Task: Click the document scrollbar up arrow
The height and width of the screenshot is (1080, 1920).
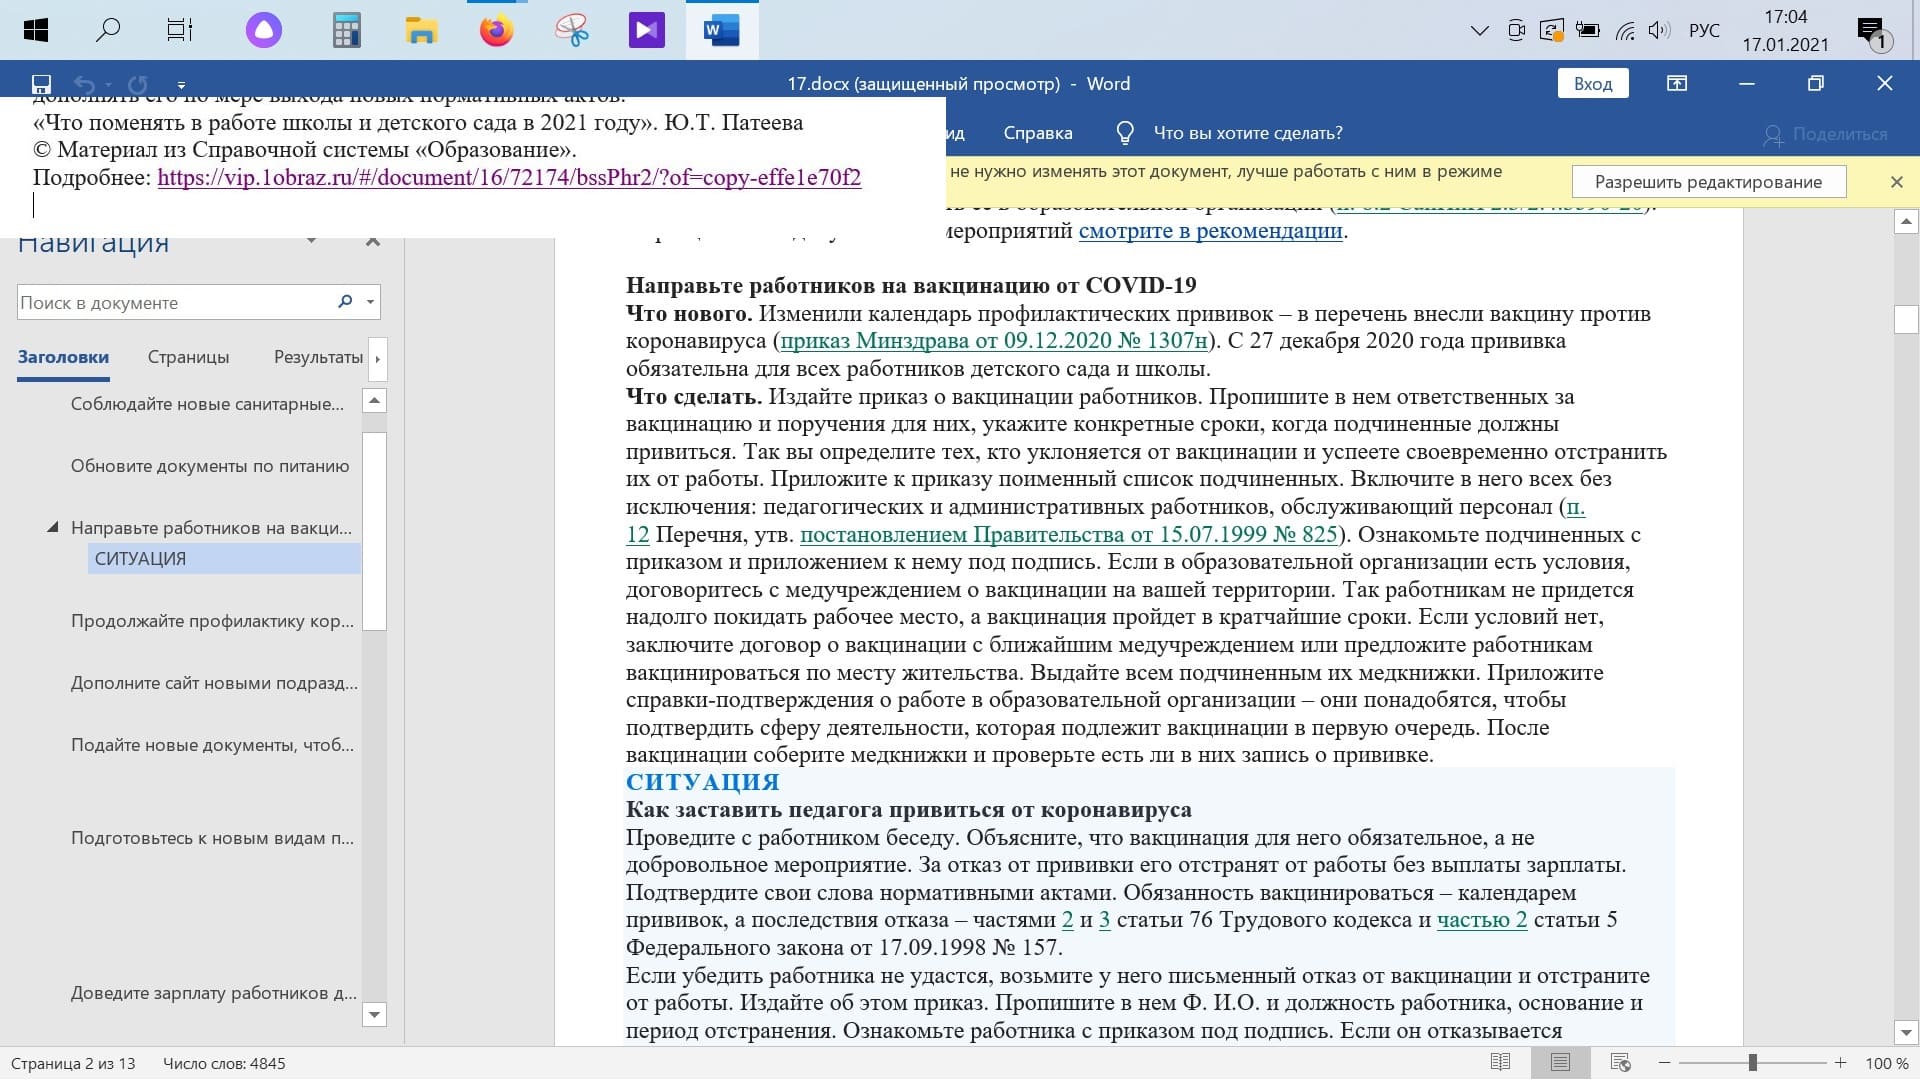Action: click(1906, 222)
